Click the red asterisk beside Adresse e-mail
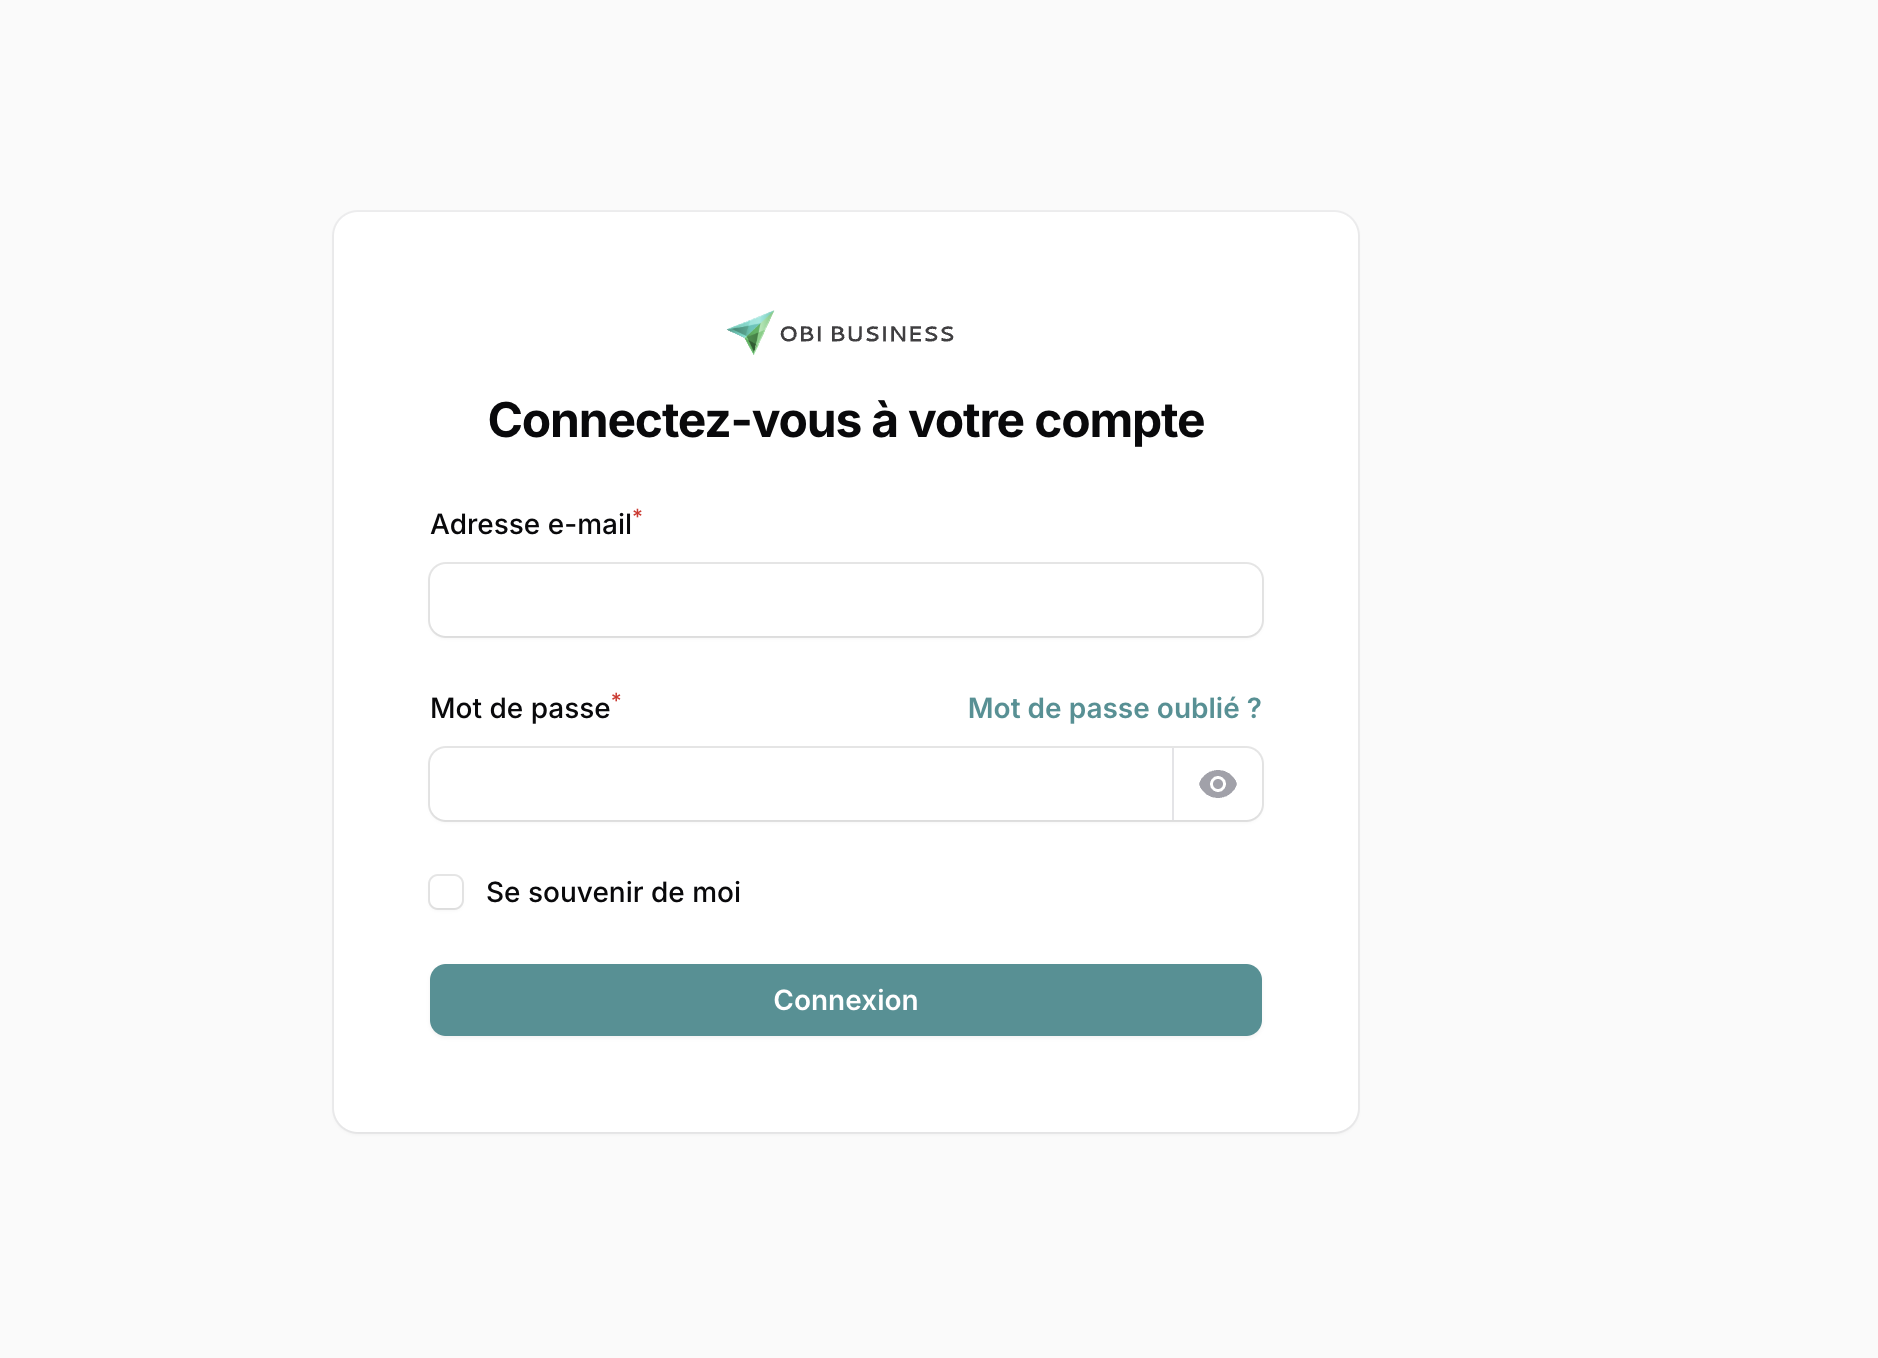Screen dimensions: 1878x1358 tap(637, 514)
